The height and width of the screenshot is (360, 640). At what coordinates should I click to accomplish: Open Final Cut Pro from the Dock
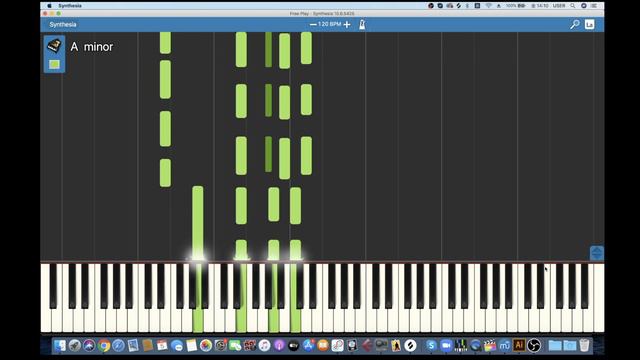click(x=490, y=346)
